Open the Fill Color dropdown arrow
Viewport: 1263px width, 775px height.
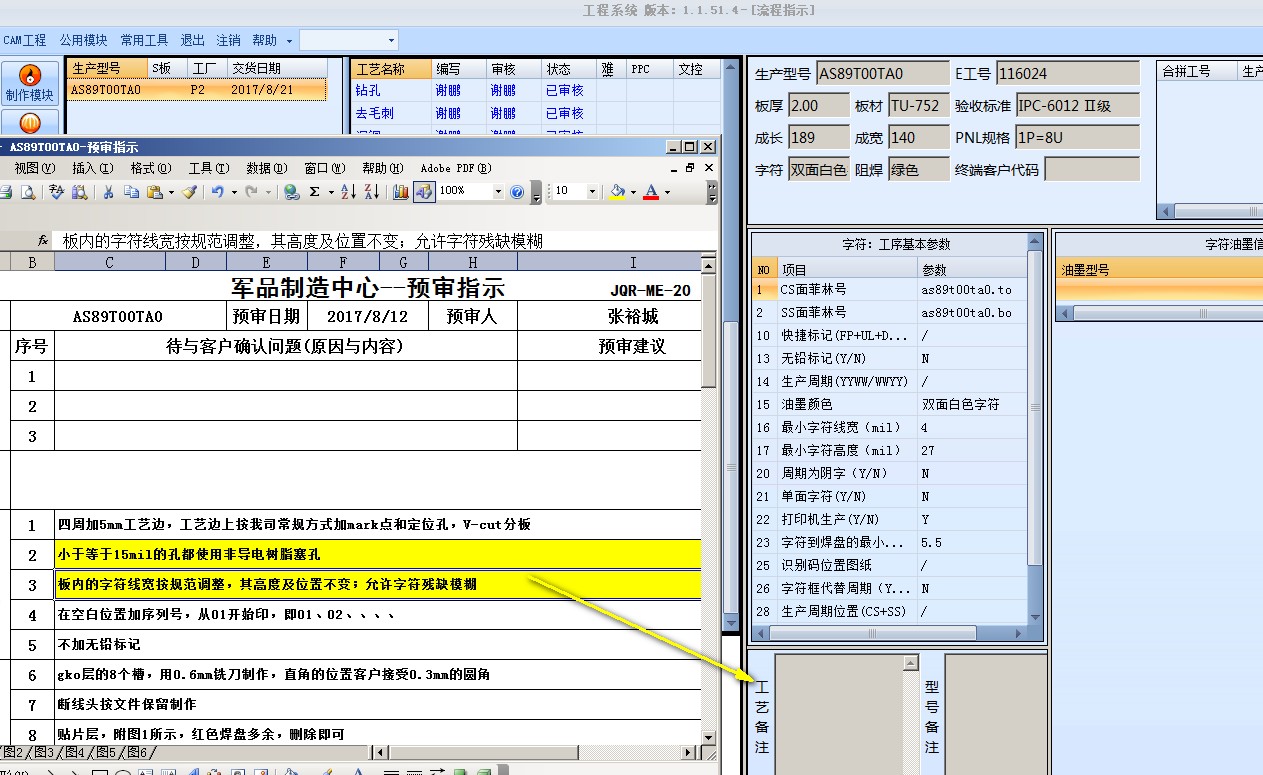coord(634,192)
